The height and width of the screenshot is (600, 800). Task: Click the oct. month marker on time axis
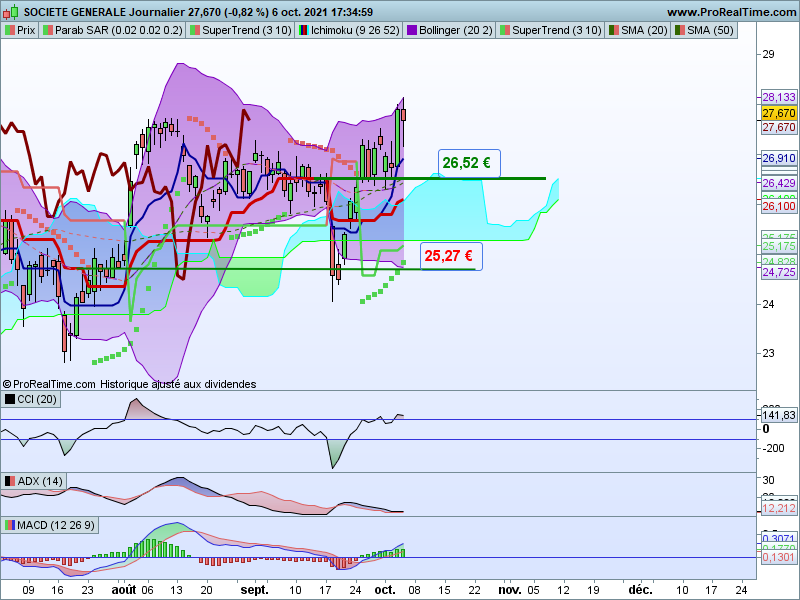(385, 590)
